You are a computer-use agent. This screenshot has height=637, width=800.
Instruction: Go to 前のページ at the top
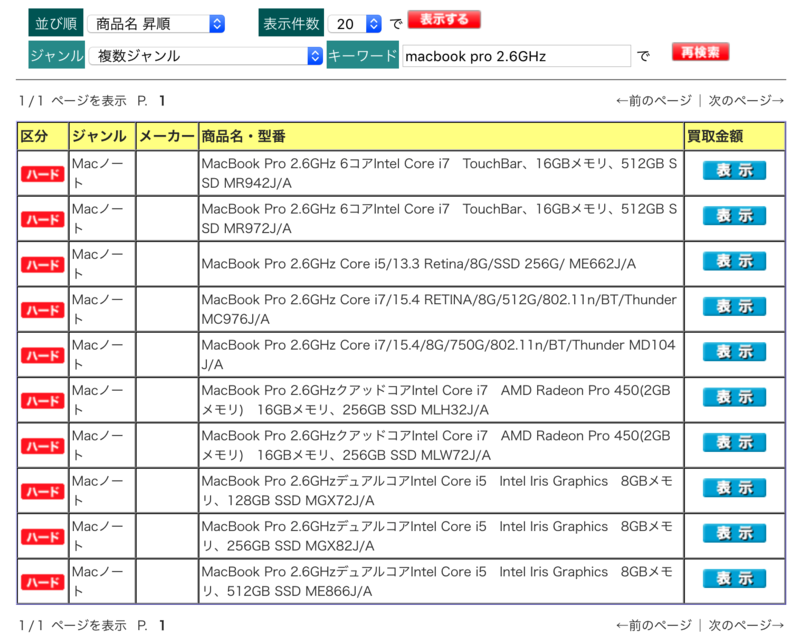pos(654,100)
